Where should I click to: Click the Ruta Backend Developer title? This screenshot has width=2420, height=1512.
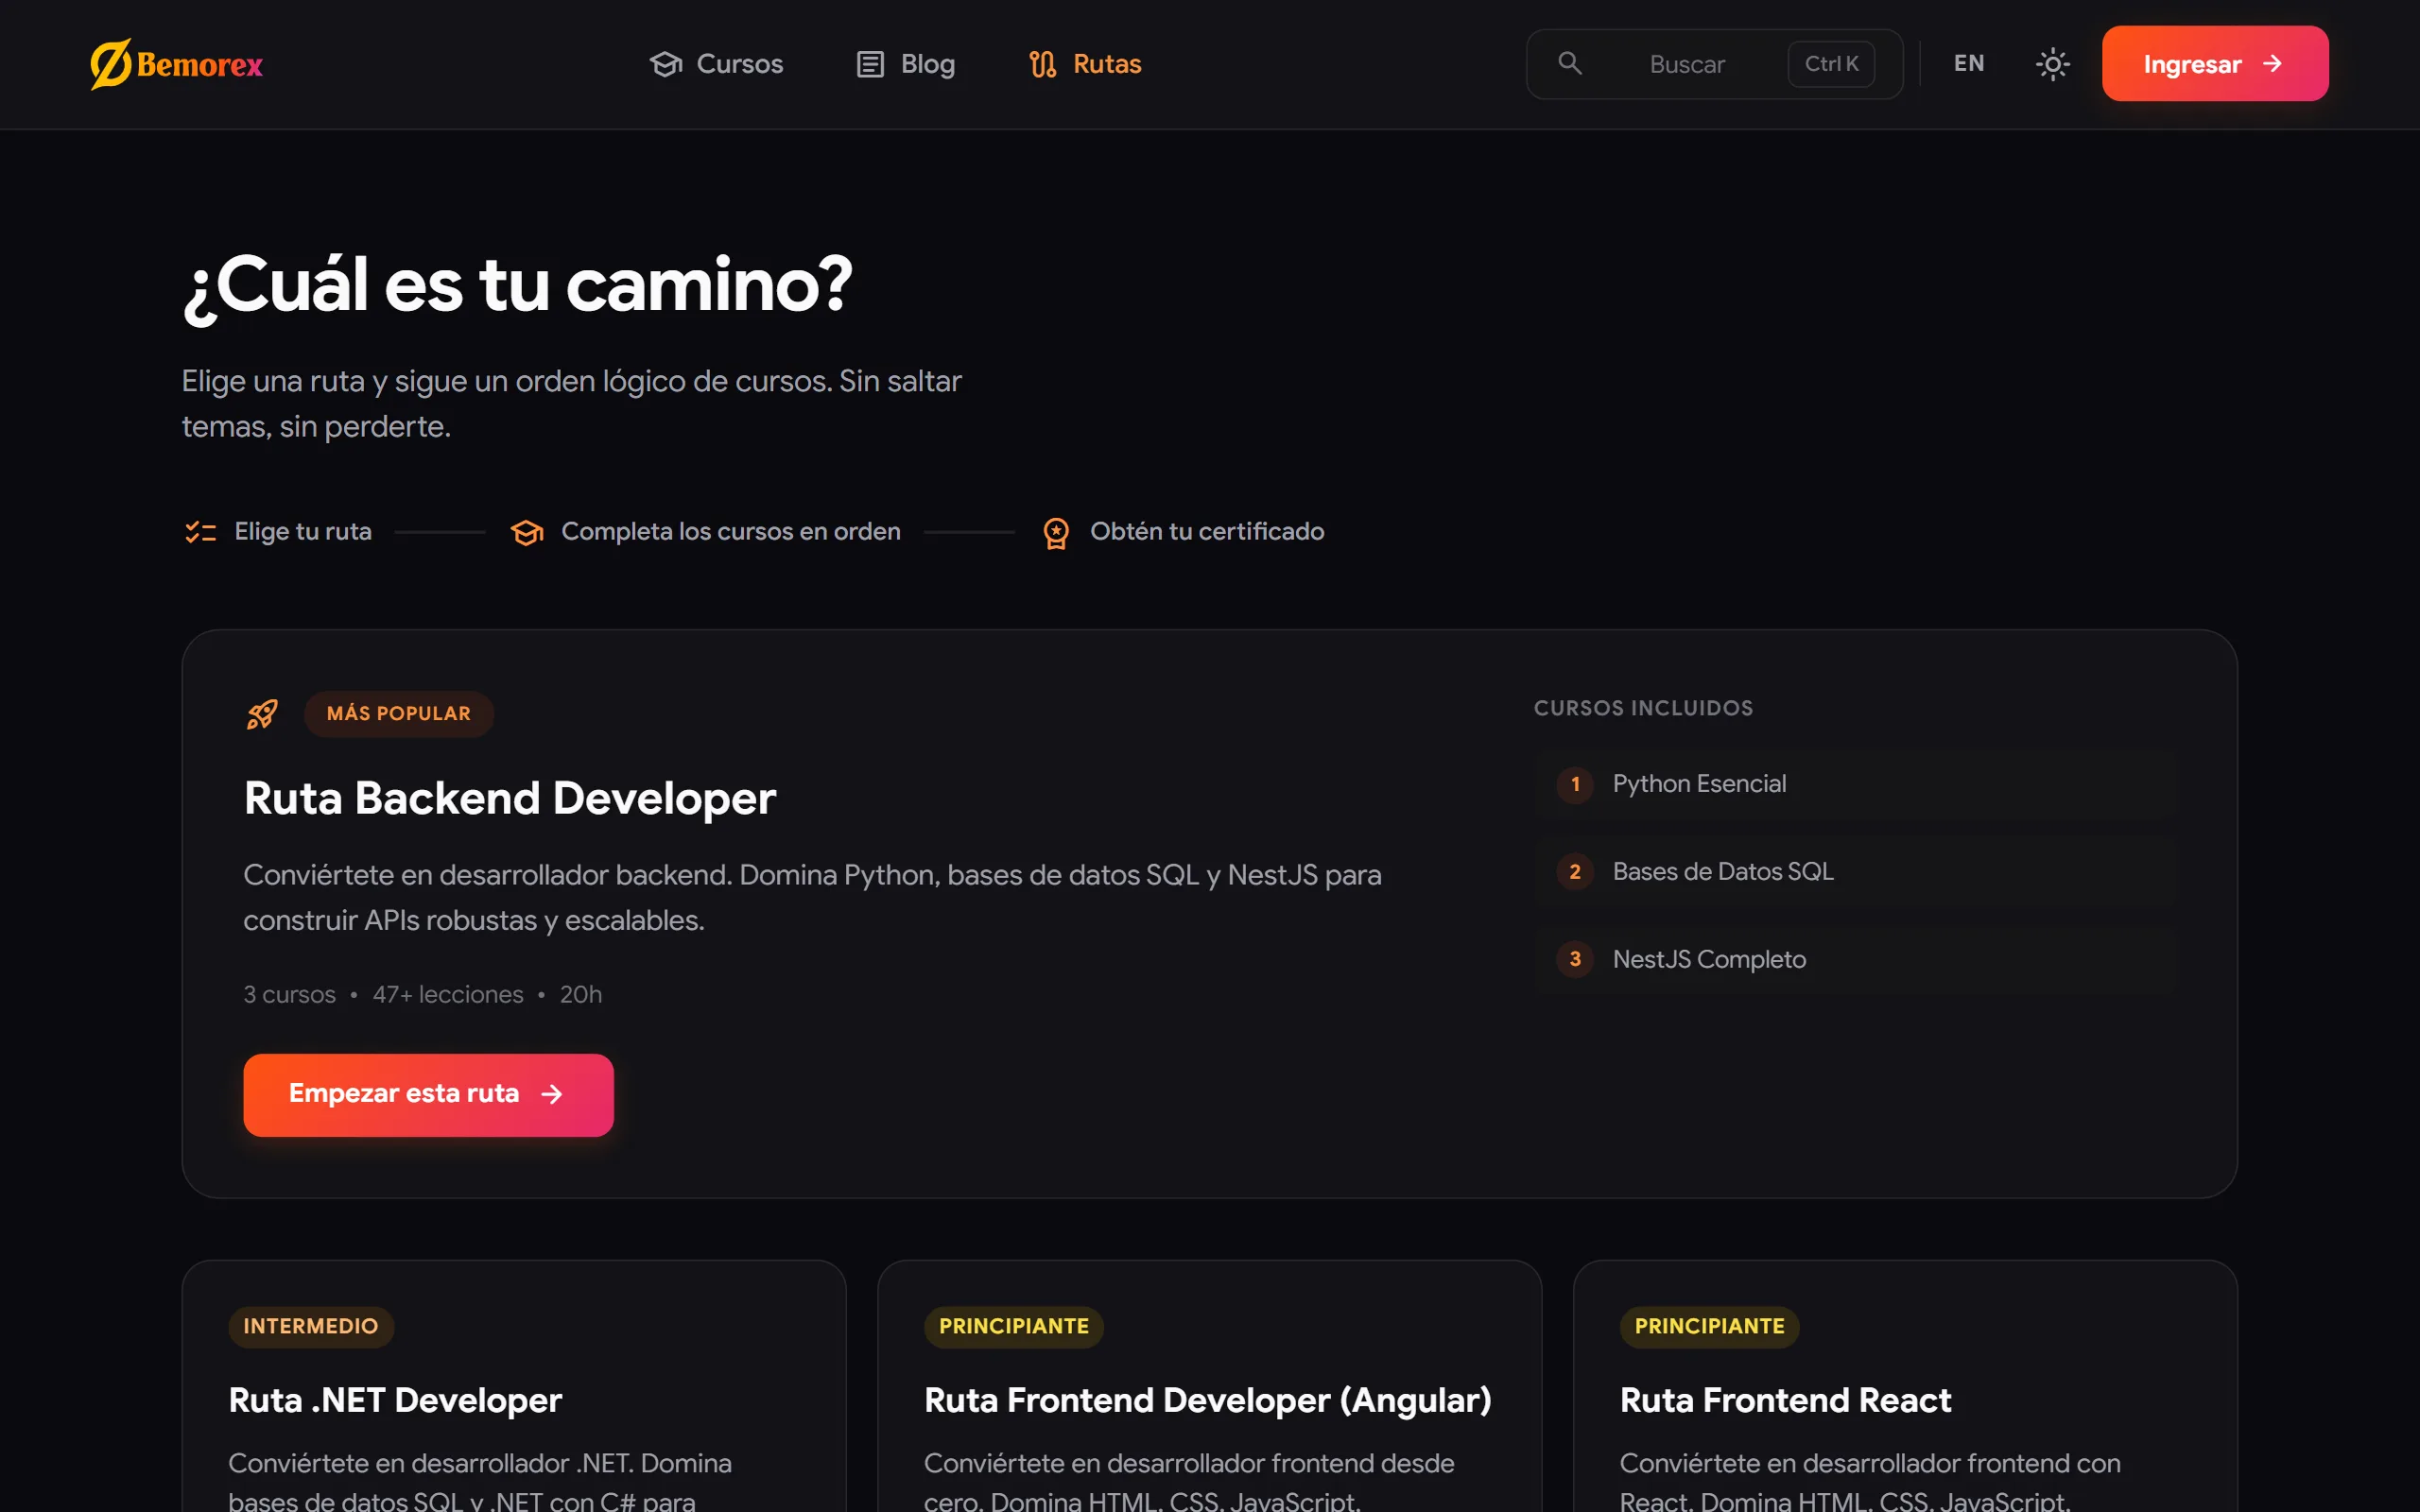pyautogui.click(x=509, y=798)
